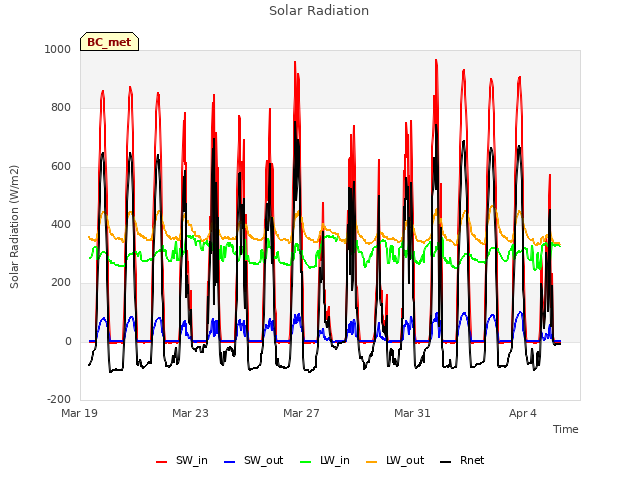Image resolution: width=640 pixels, height=480 pixels.
Task: Click the Solar Radiation chart title
Action: pyautogui.click(x=319, y=11)
